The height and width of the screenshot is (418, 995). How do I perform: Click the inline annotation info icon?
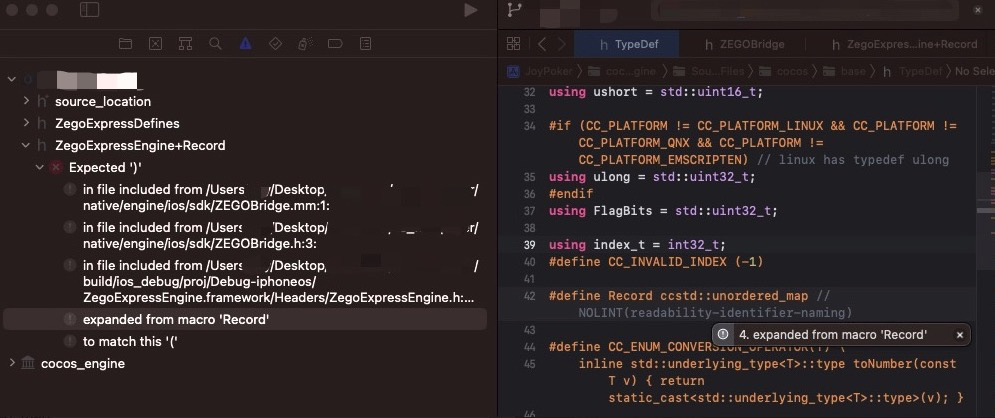coord(723,334)
